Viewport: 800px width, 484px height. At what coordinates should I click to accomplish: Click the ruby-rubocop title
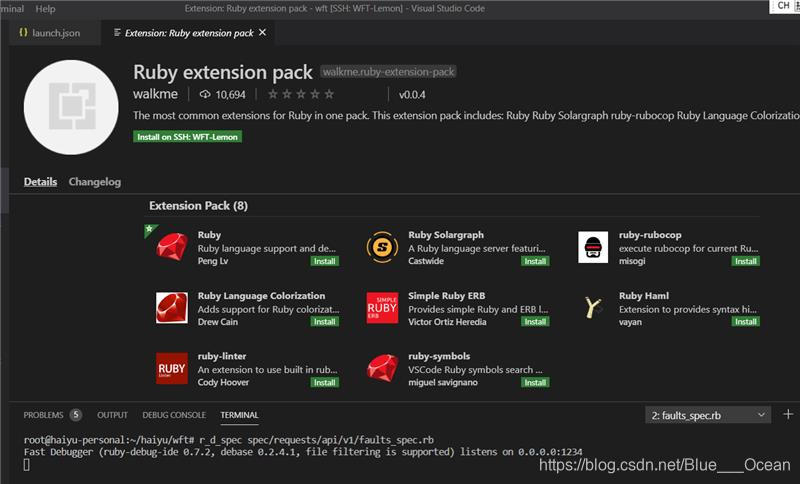tap(650, 235)
